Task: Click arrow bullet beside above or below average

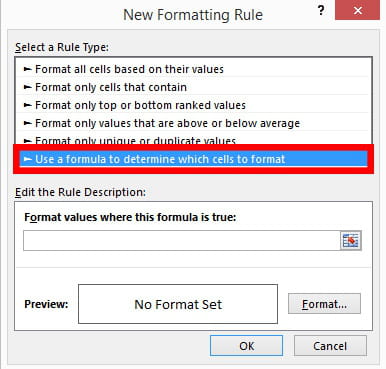Action: [28, 123]
